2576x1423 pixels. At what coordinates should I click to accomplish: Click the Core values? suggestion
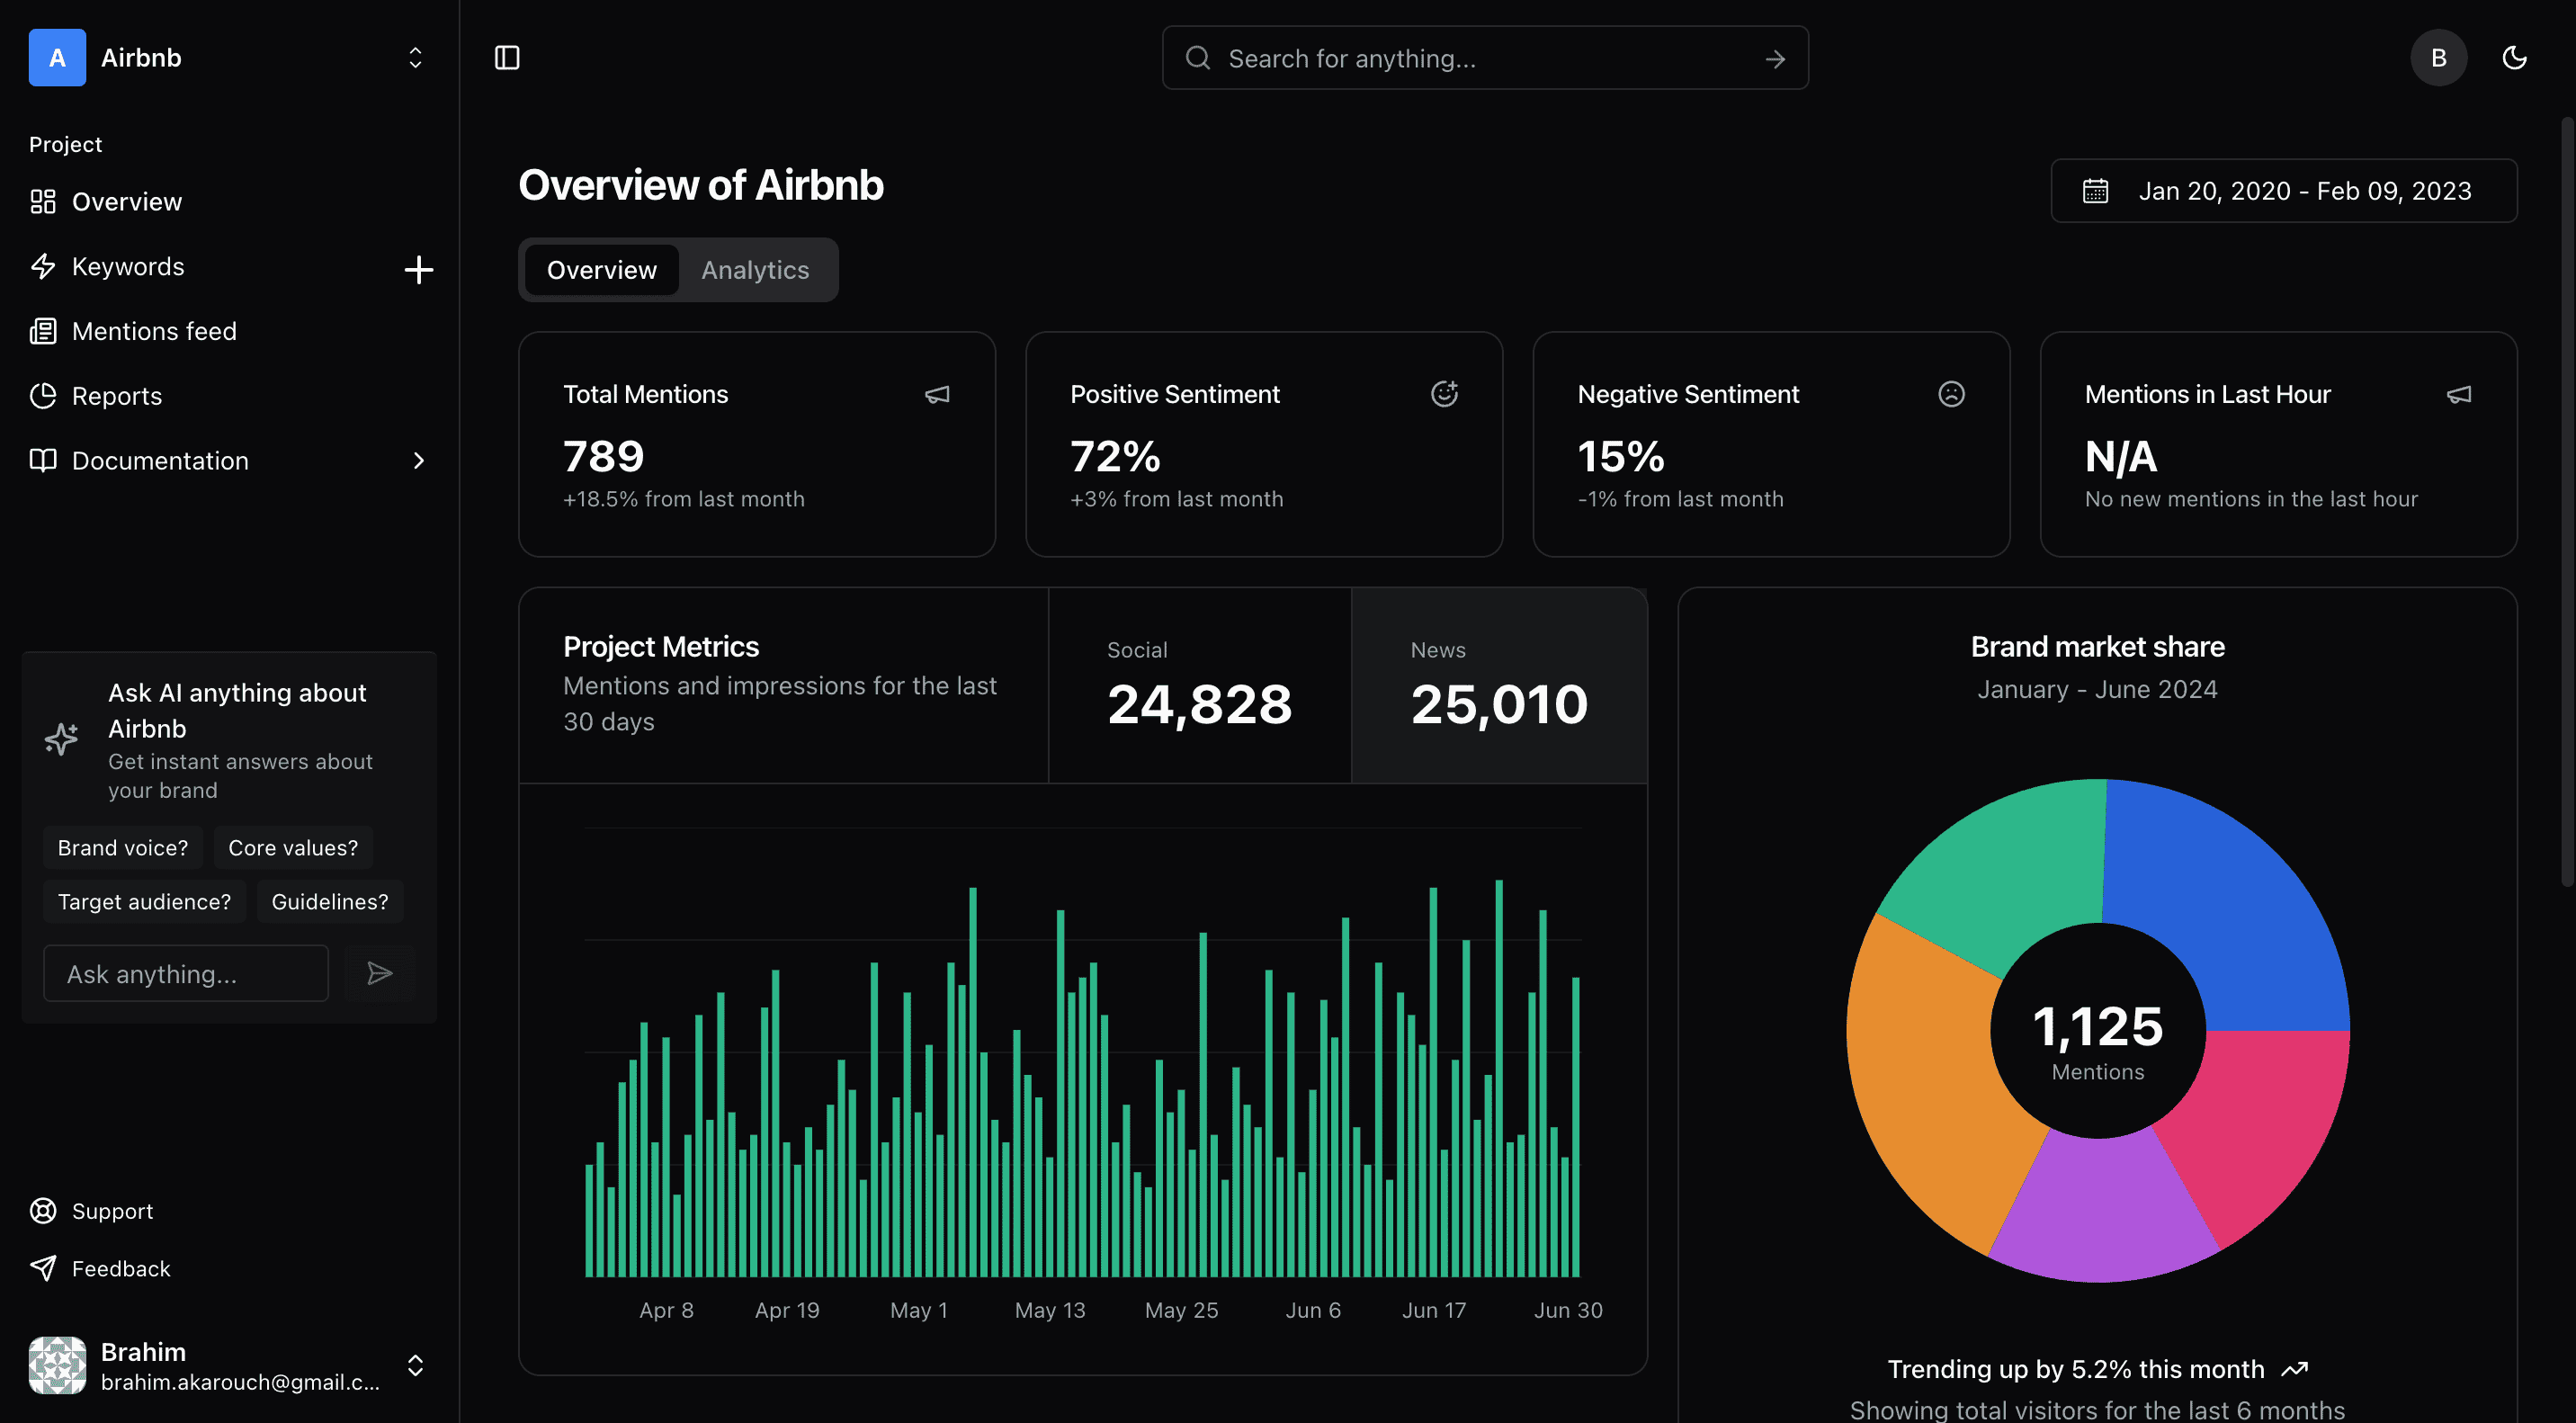click(x=293, y=847)
